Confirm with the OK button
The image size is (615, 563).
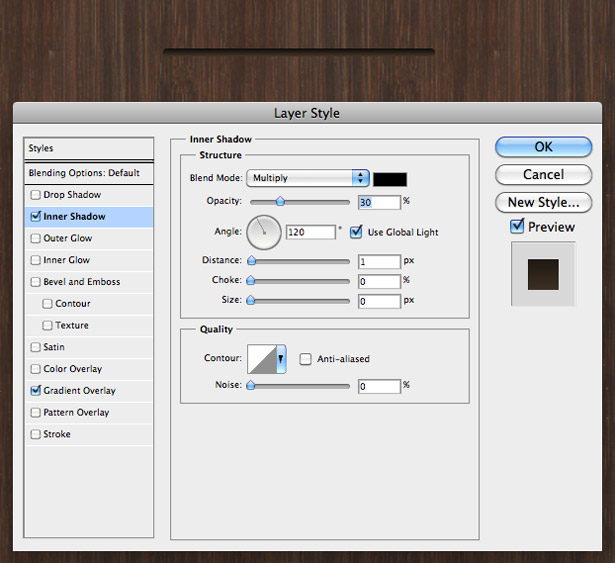pos(543,147)
